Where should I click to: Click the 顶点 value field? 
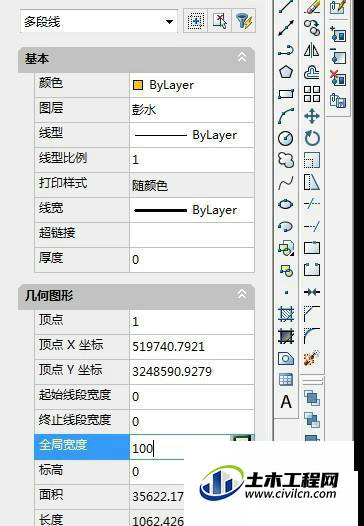coord(192,322)
